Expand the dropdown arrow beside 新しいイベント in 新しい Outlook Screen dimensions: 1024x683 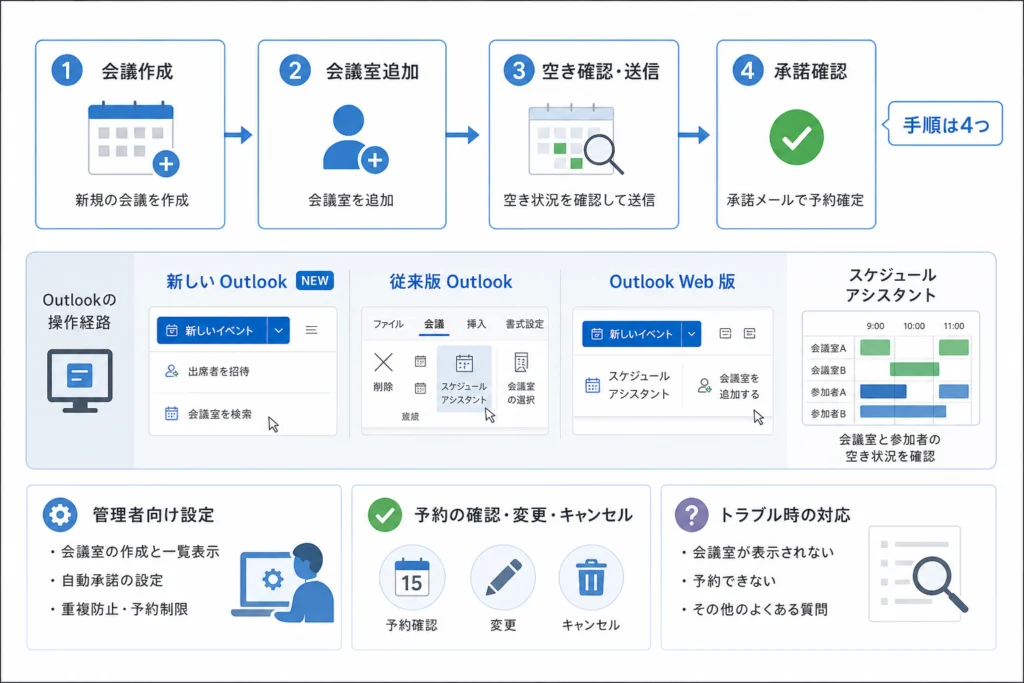278,330
